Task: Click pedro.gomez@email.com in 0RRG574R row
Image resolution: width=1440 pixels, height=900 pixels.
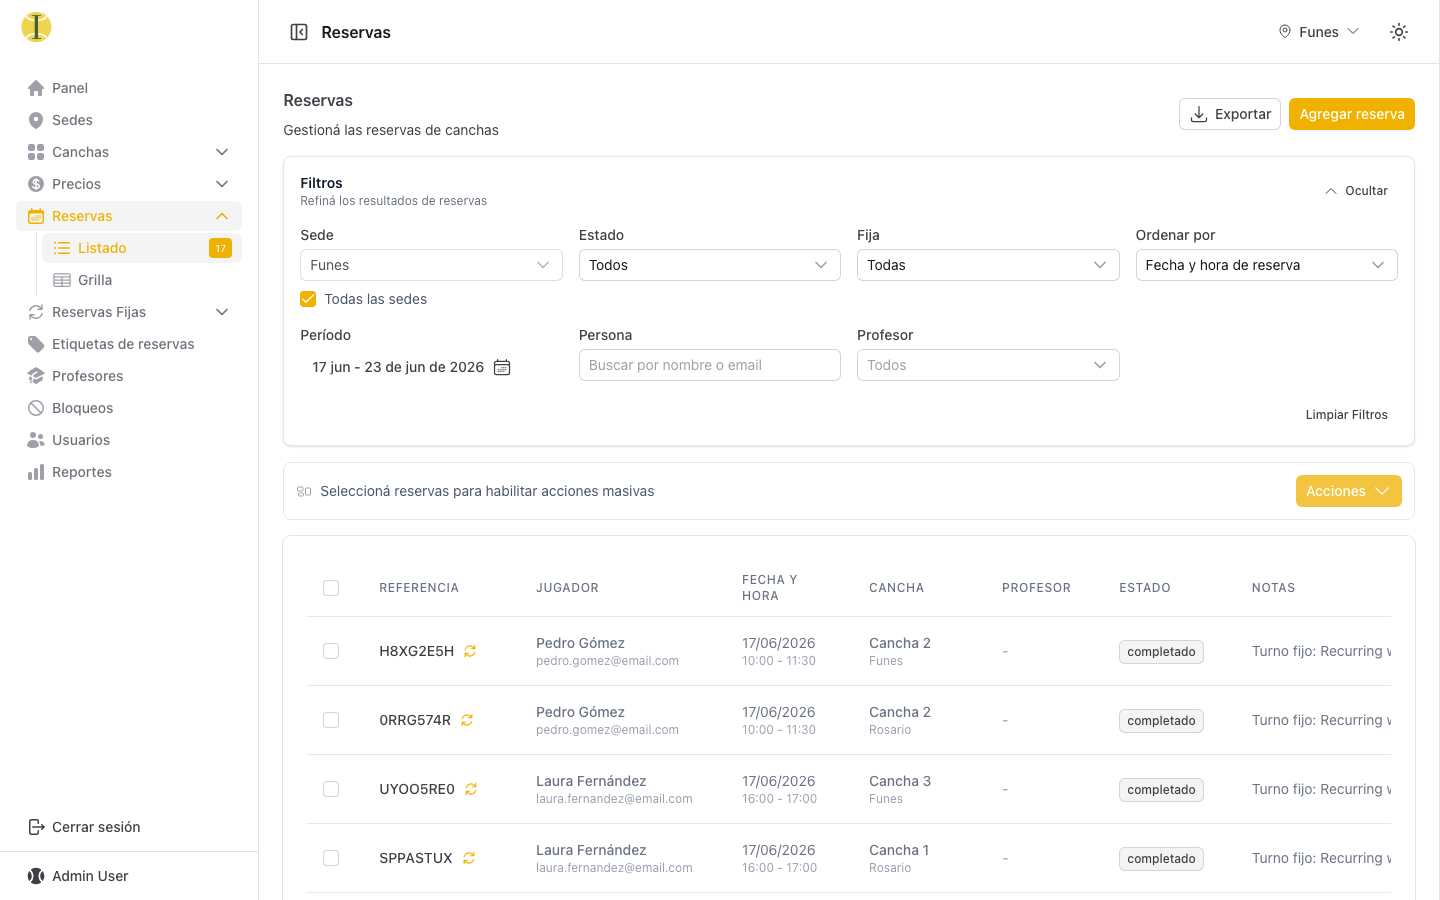Action: (607, 730)
